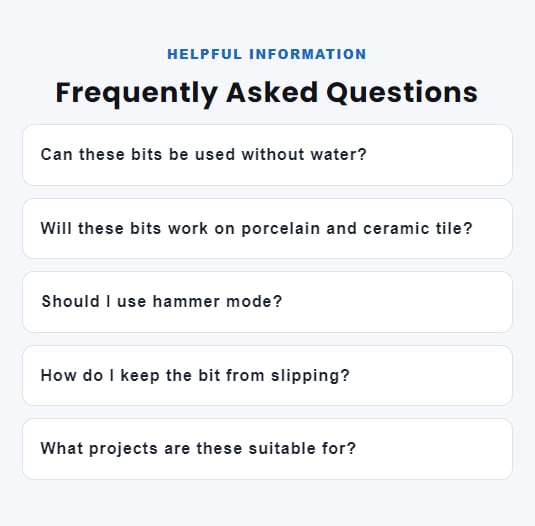Screen dimensions: 535x526
Task: Open 'What projects are these suitable for?' item
Action: [x=267, y=449]
